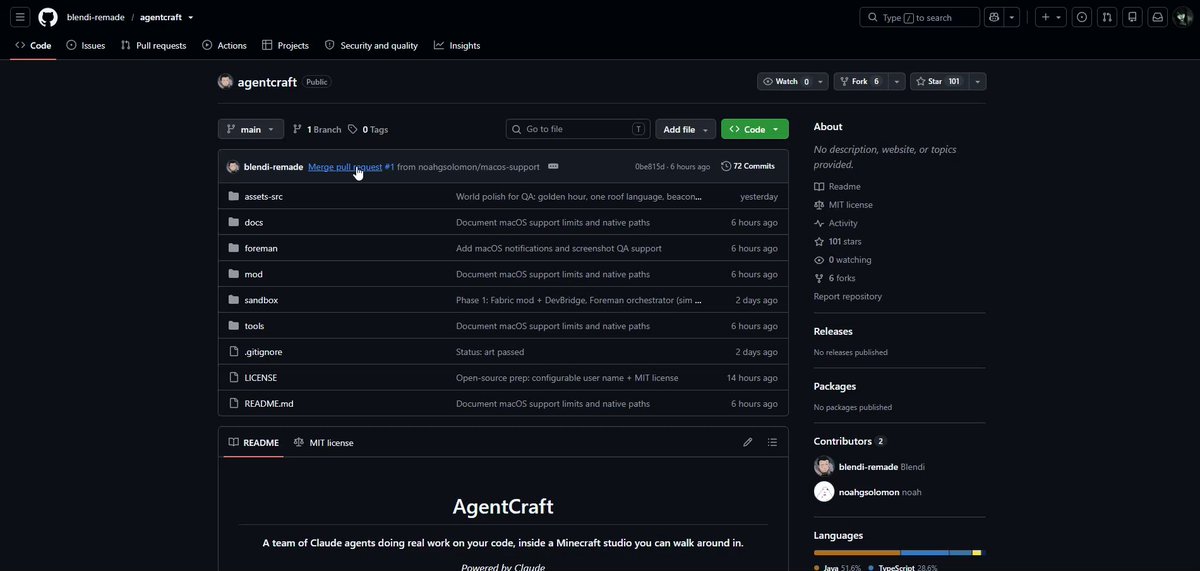
Task: Click folder icon of the docs row
Action: click(234, 222)
